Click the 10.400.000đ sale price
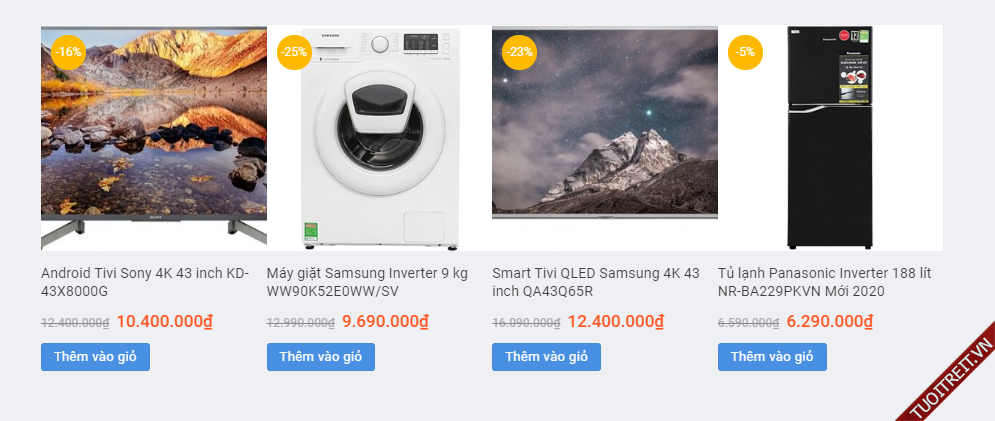 (x=165, y=322)
